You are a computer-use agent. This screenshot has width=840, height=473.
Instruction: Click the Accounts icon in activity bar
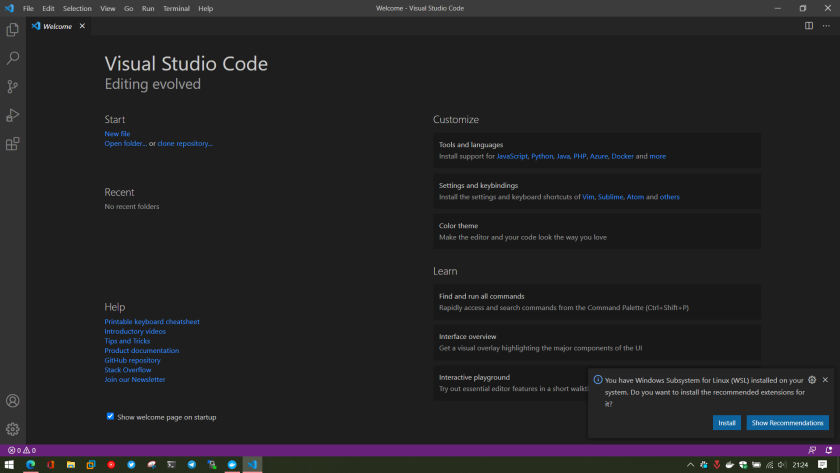point(13,401)
